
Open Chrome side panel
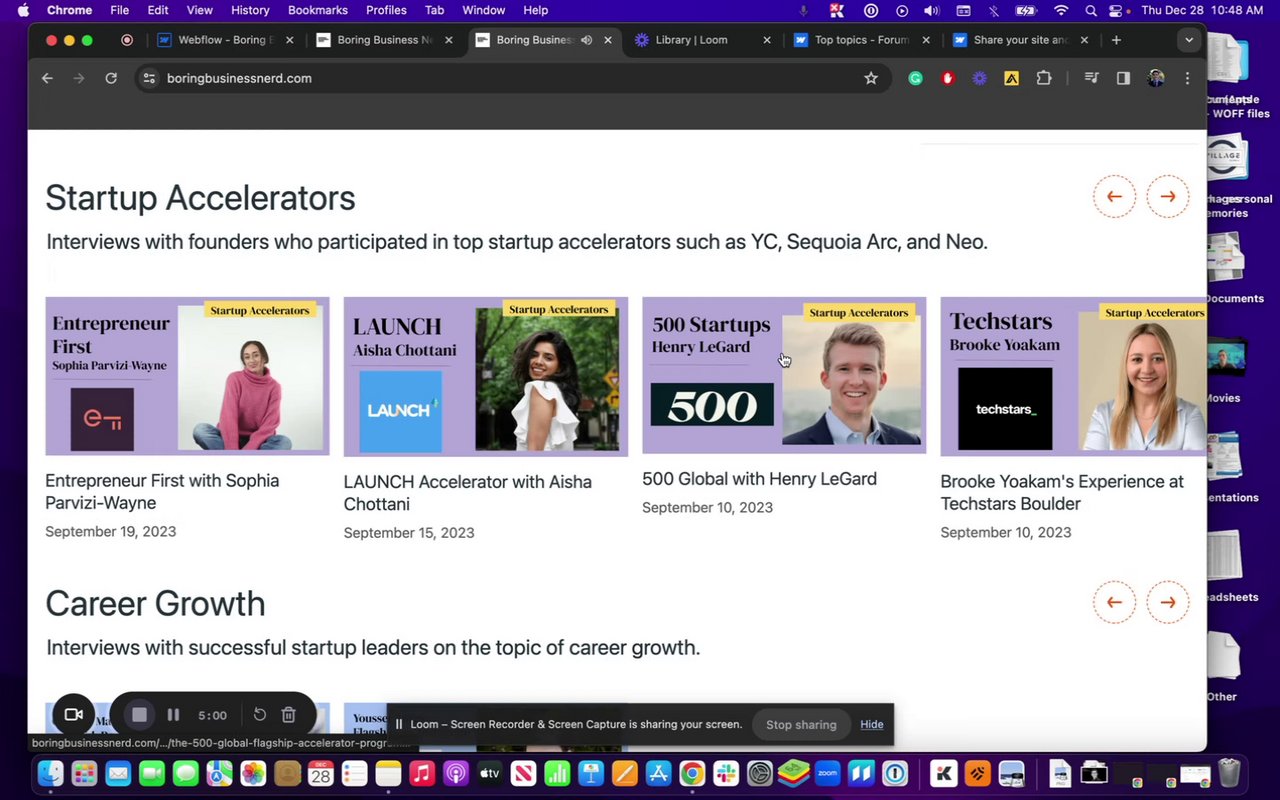pos(1123,78)
